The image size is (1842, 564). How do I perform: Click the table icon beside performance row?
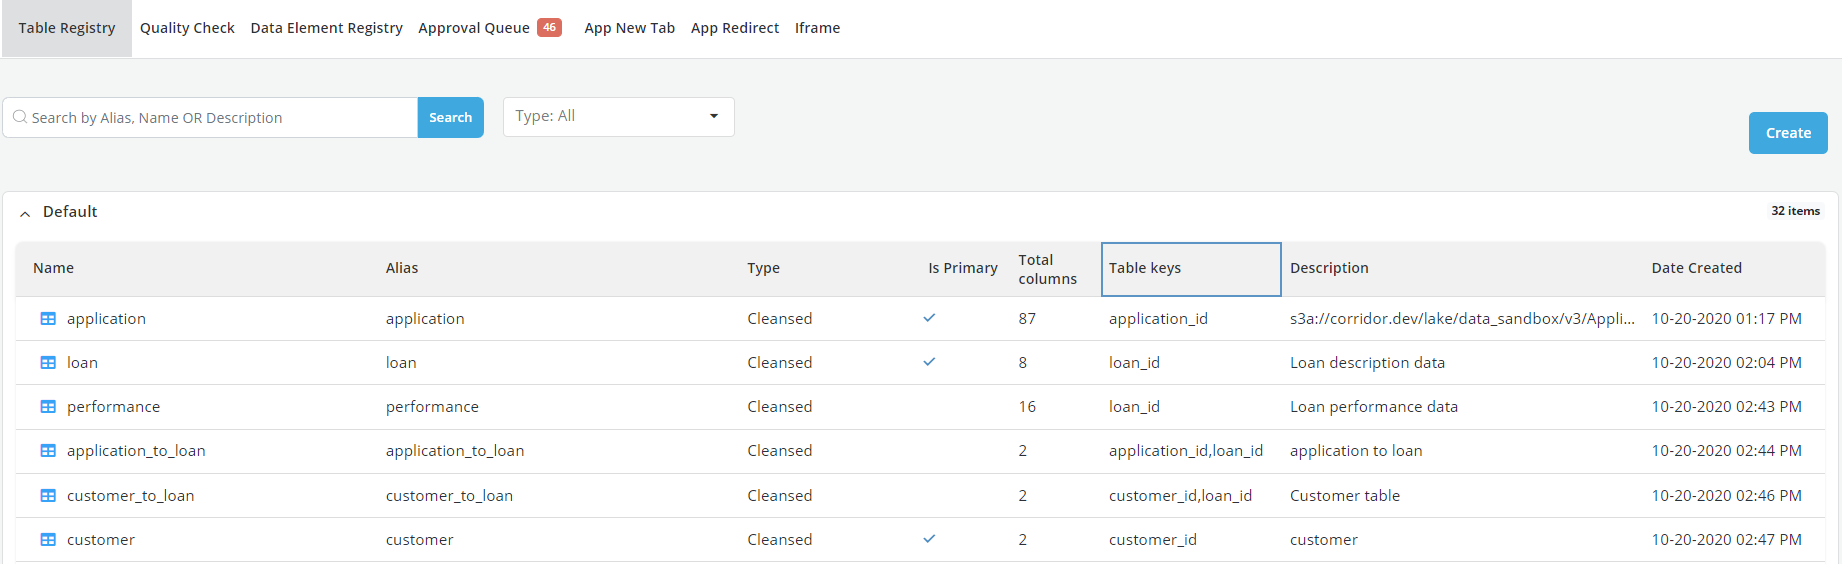coord(48,407)
